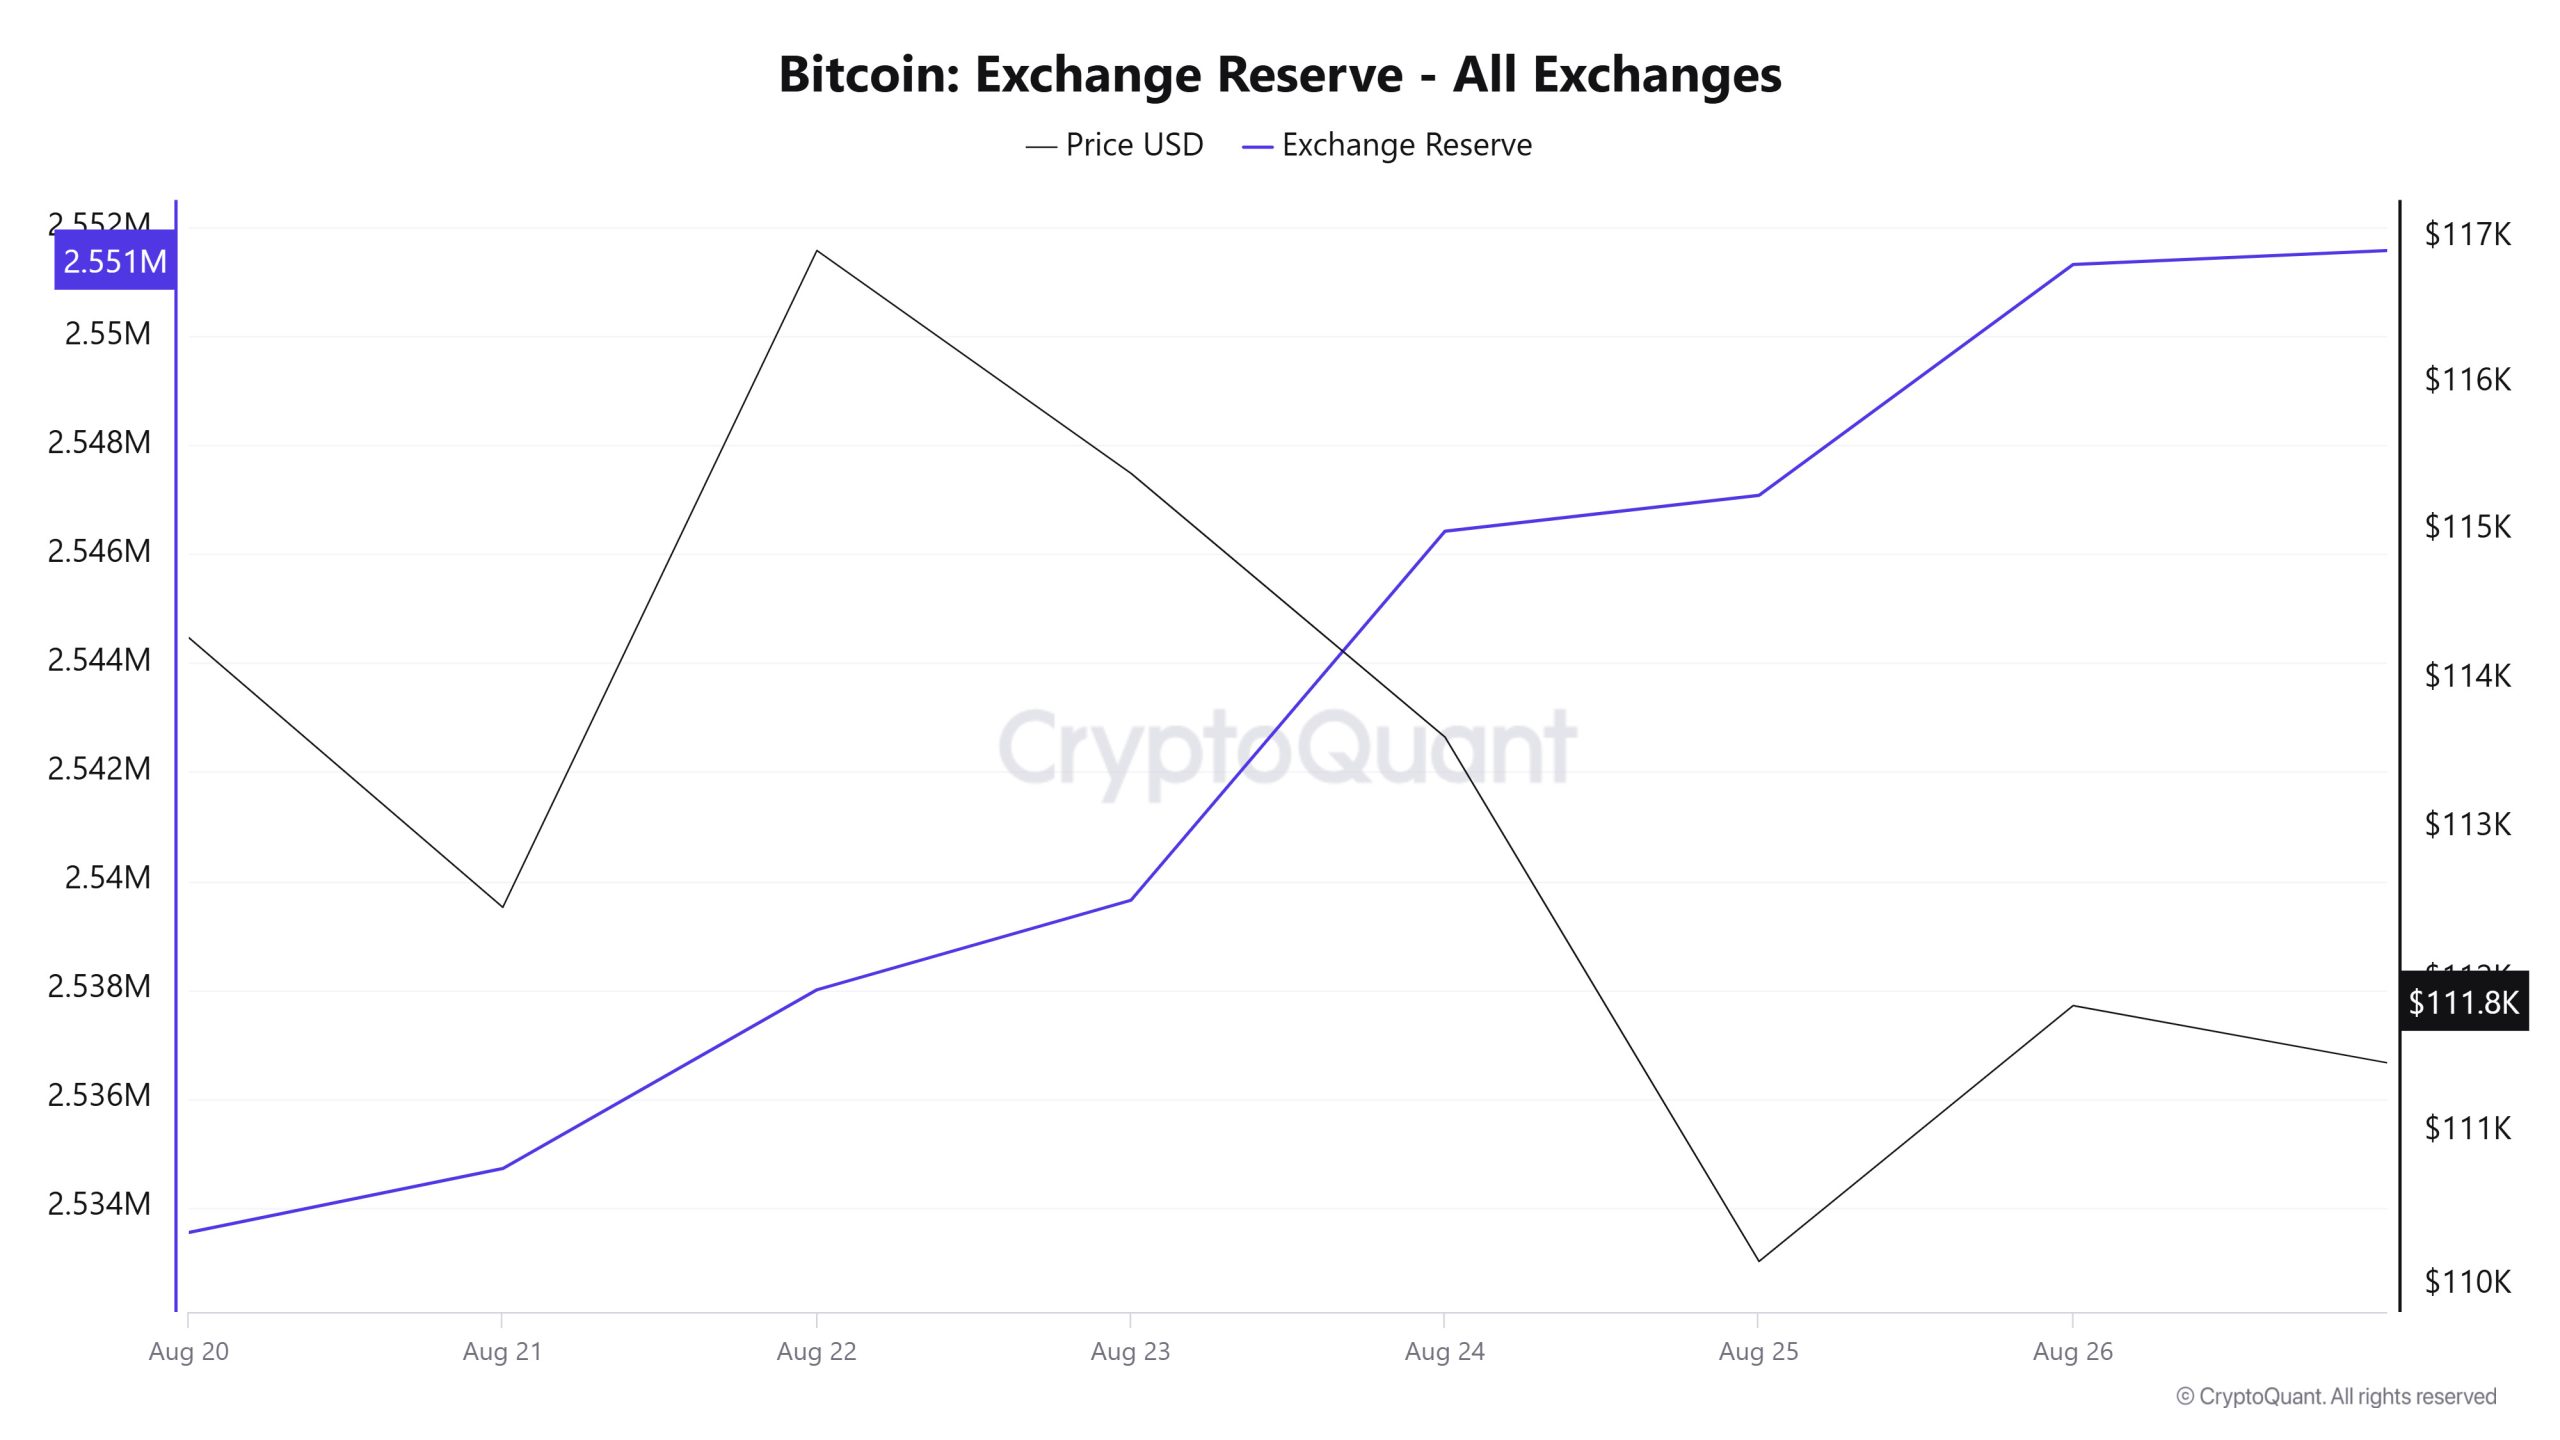This screenshot has width=2560, height=1440.
Task: Click the CryptoQuant copyright notice text
Action: tap(2336, 1397)
